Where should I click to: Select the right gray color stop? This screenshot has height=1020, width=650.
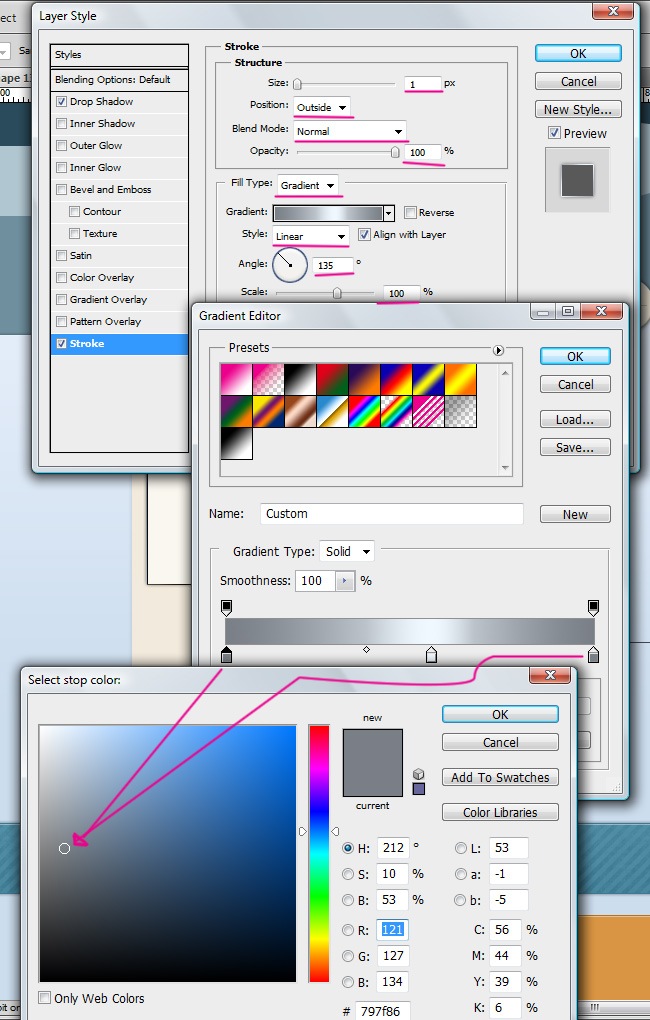pos(593,654)
